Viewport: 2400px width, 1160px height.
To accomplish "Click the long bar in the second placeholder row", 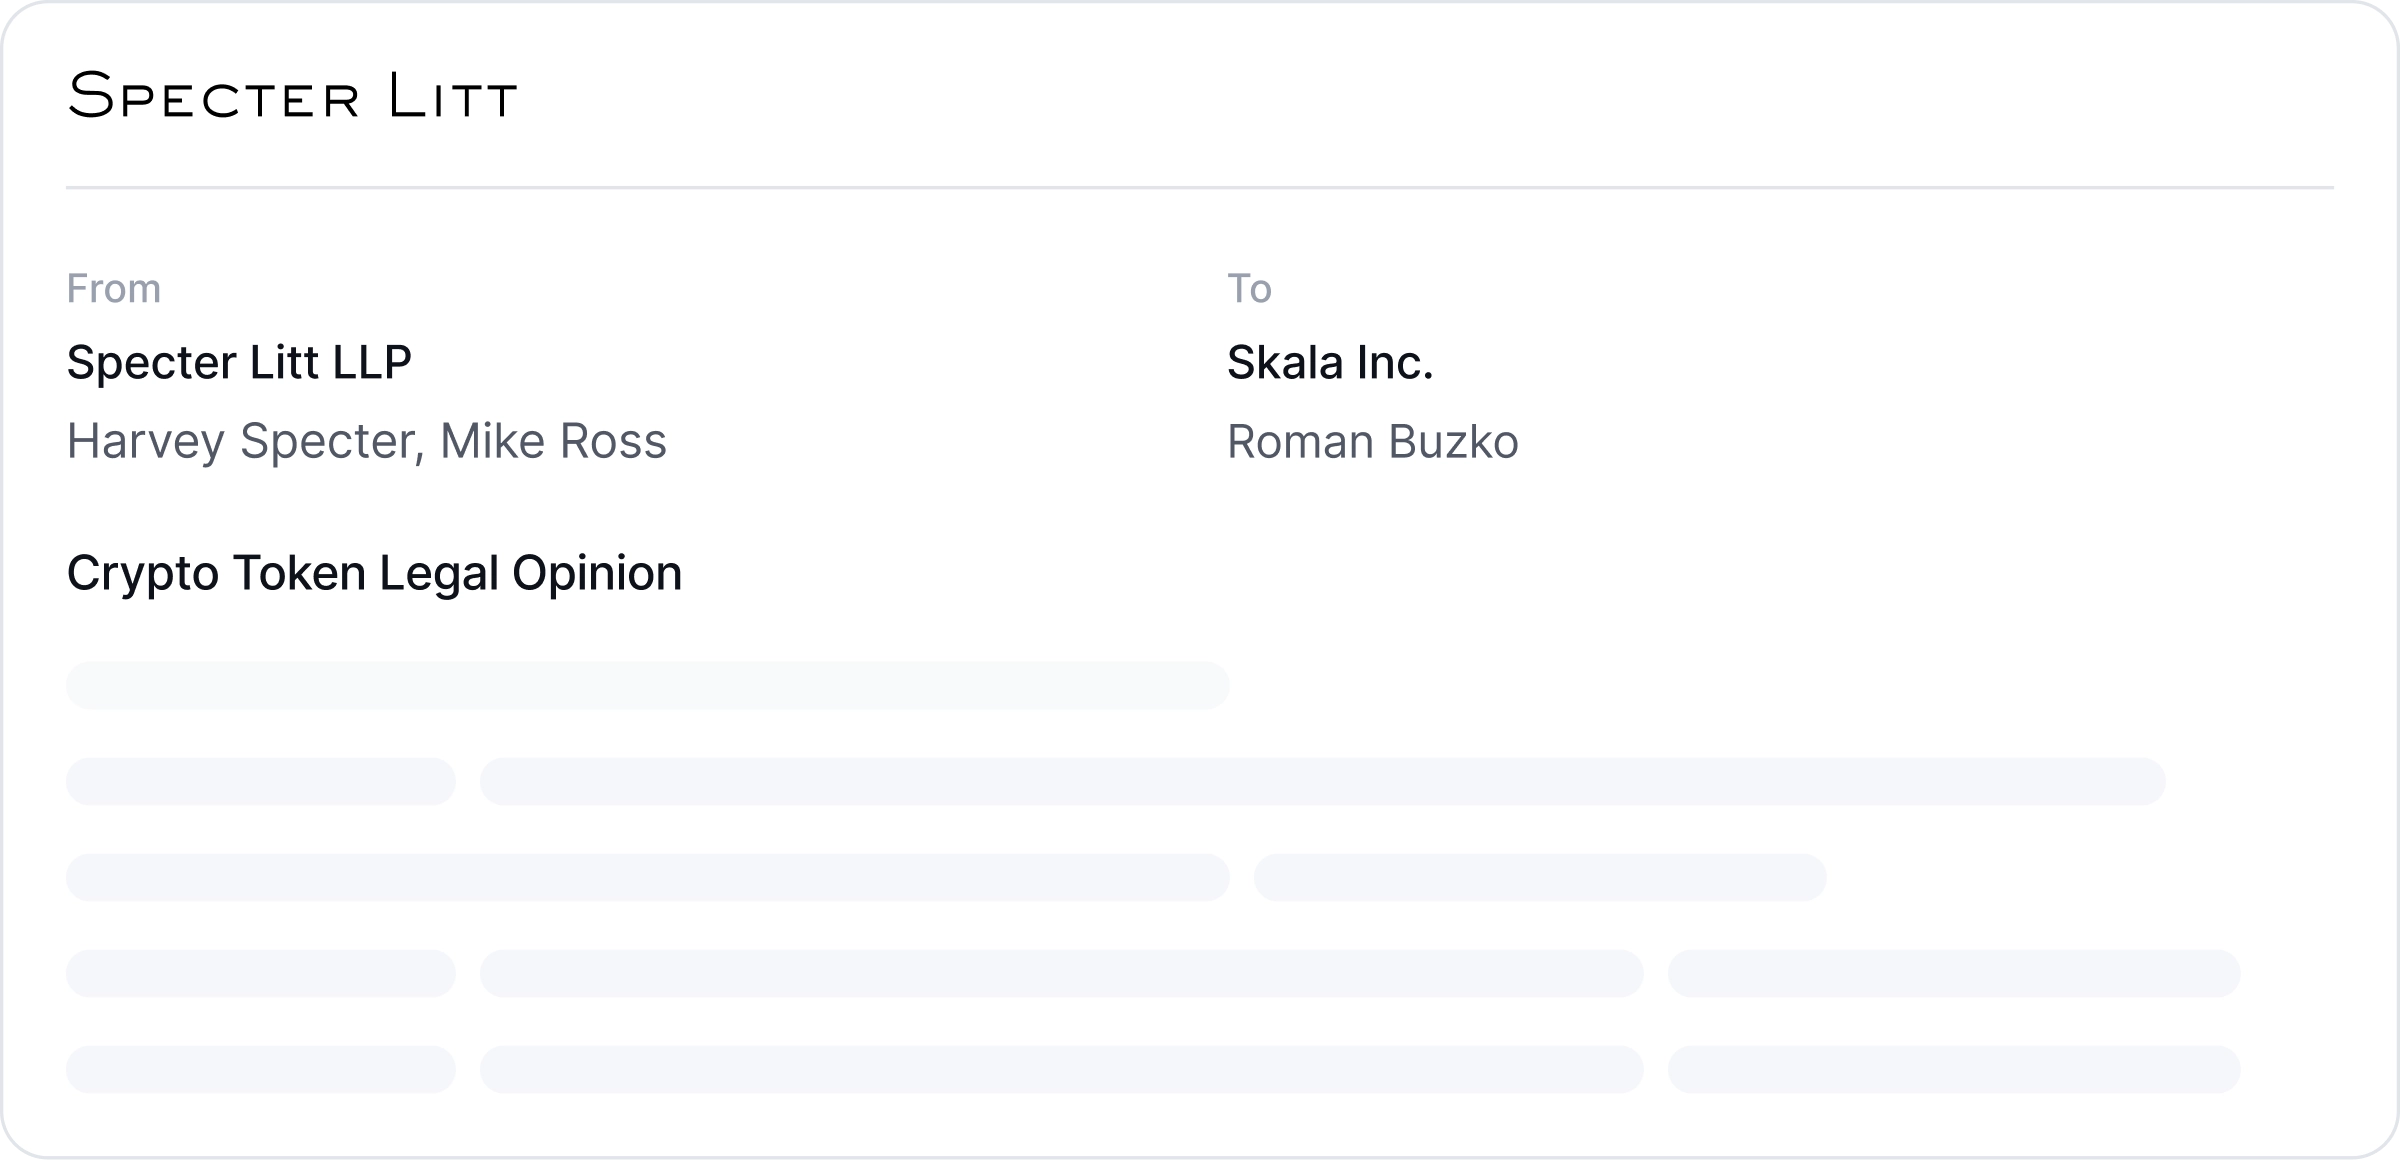I will point(1322,781).
